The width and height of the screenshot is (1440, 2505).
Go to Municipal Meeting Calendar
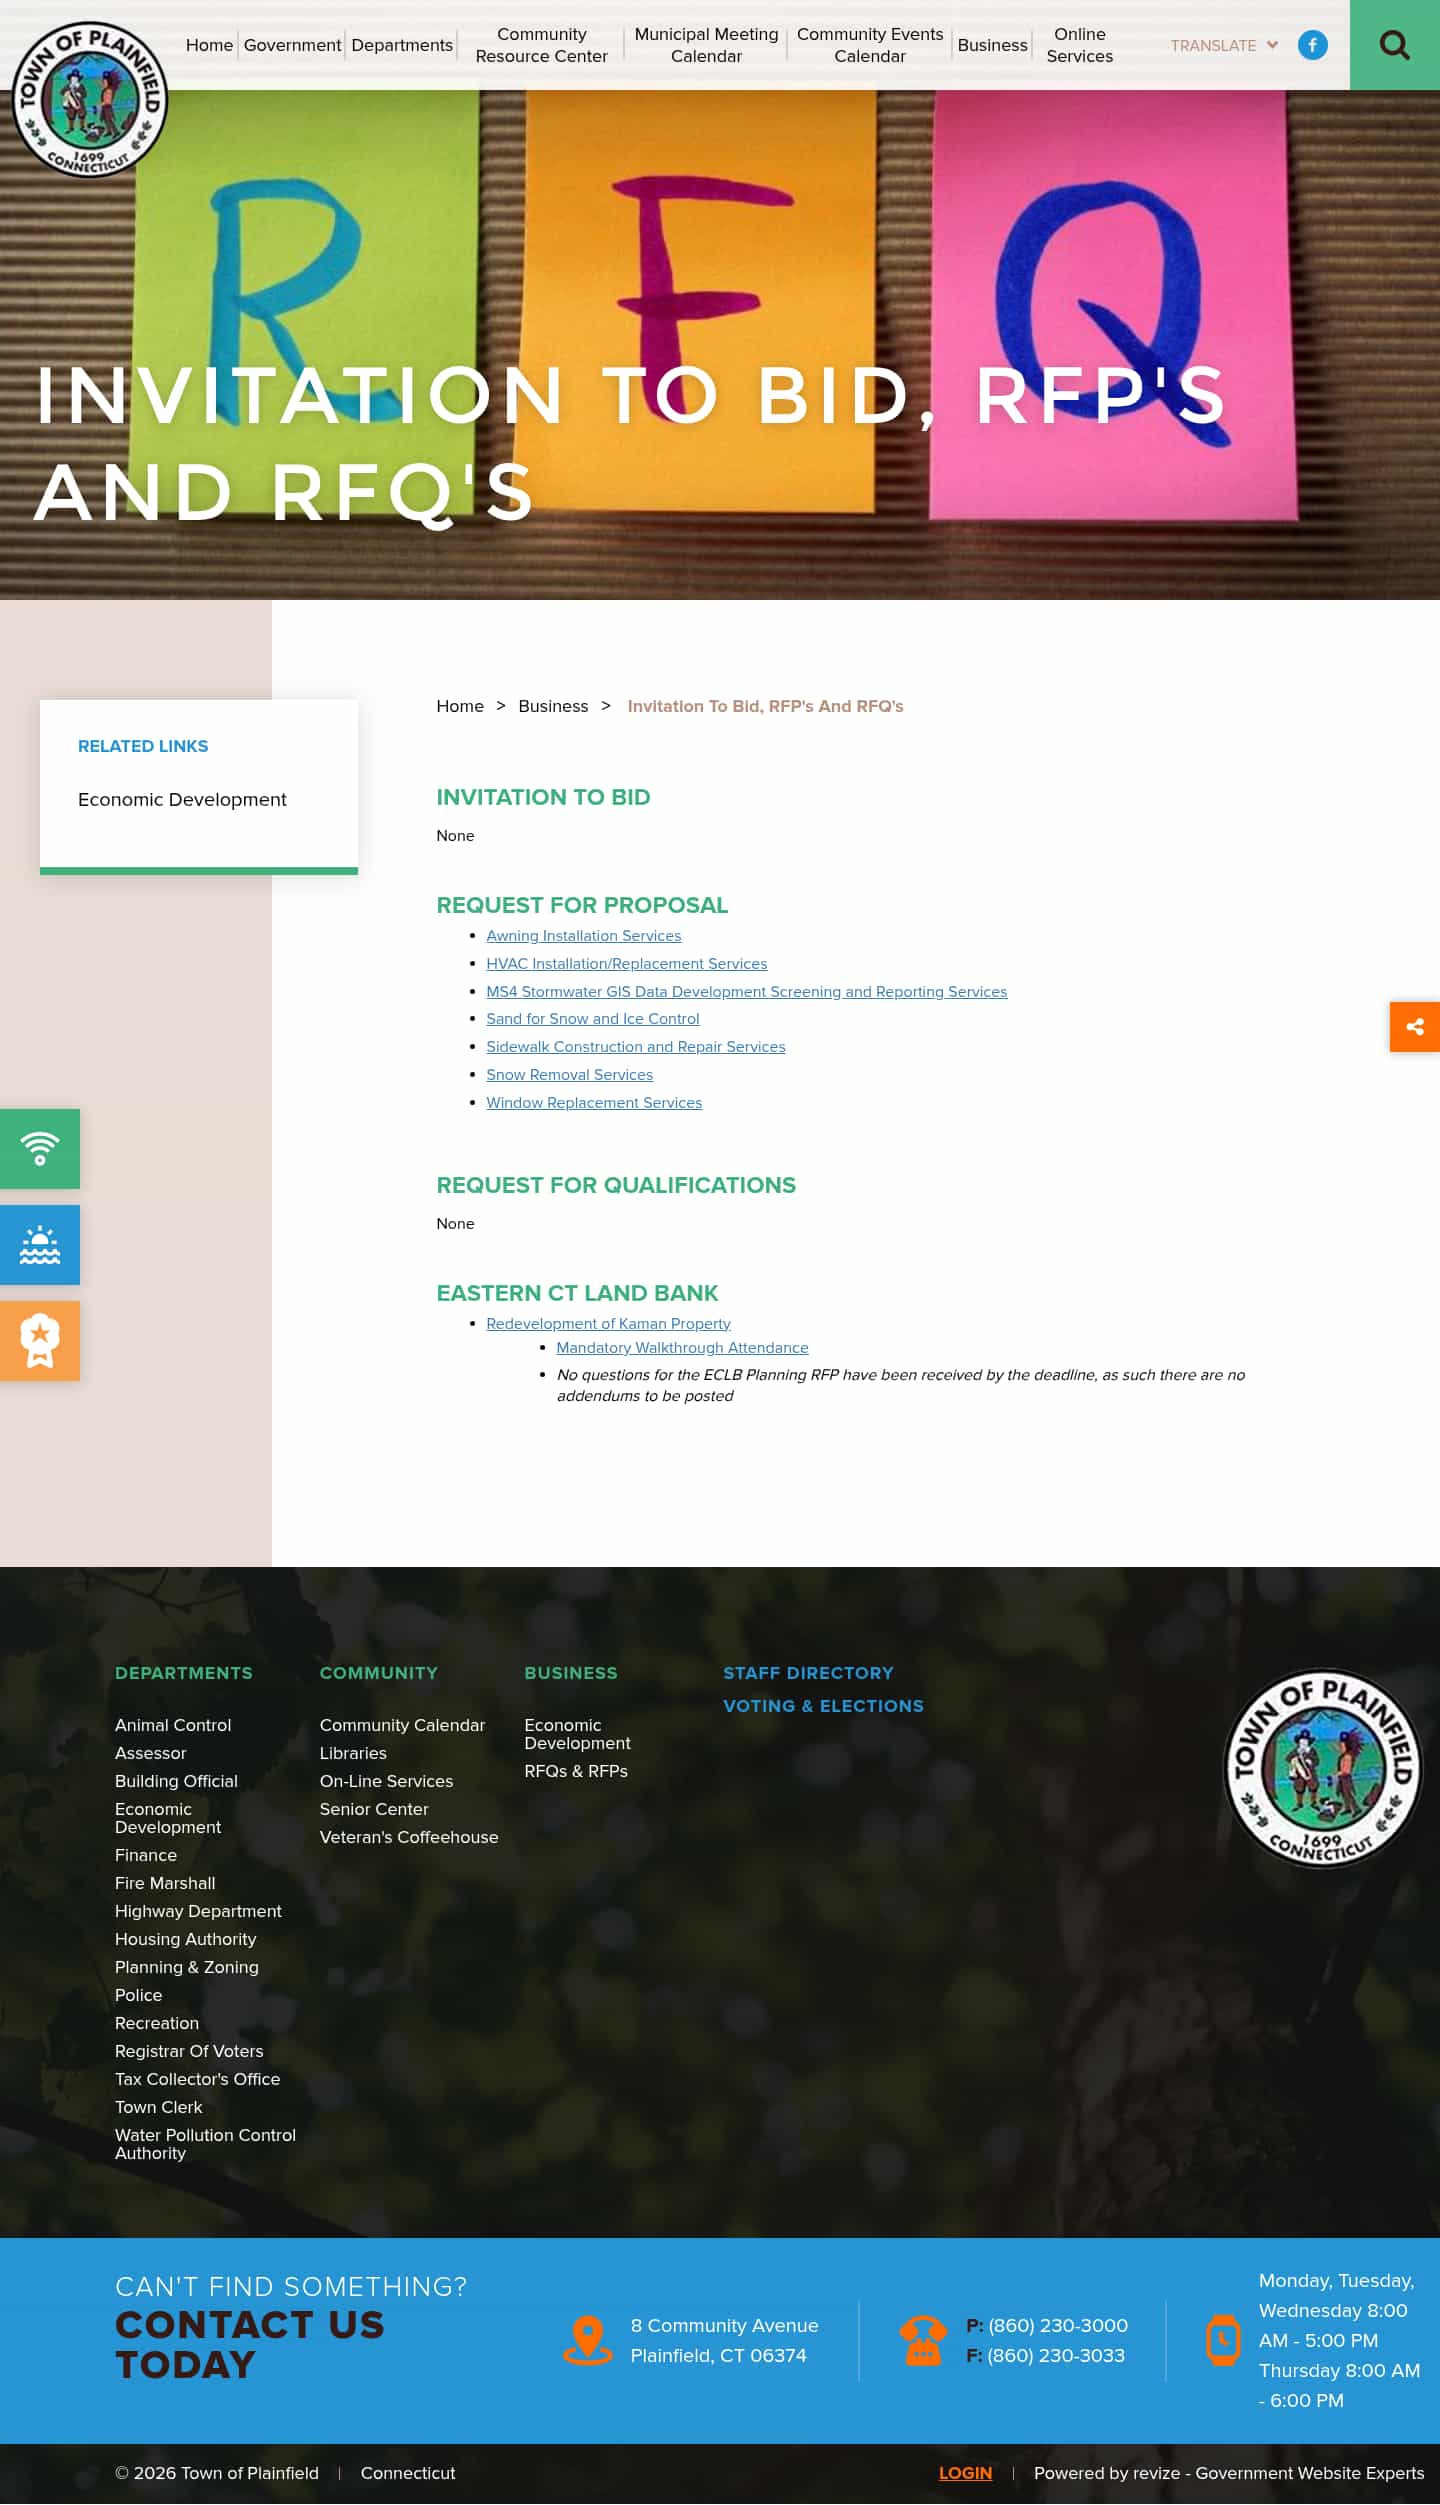tap(706, 45)
